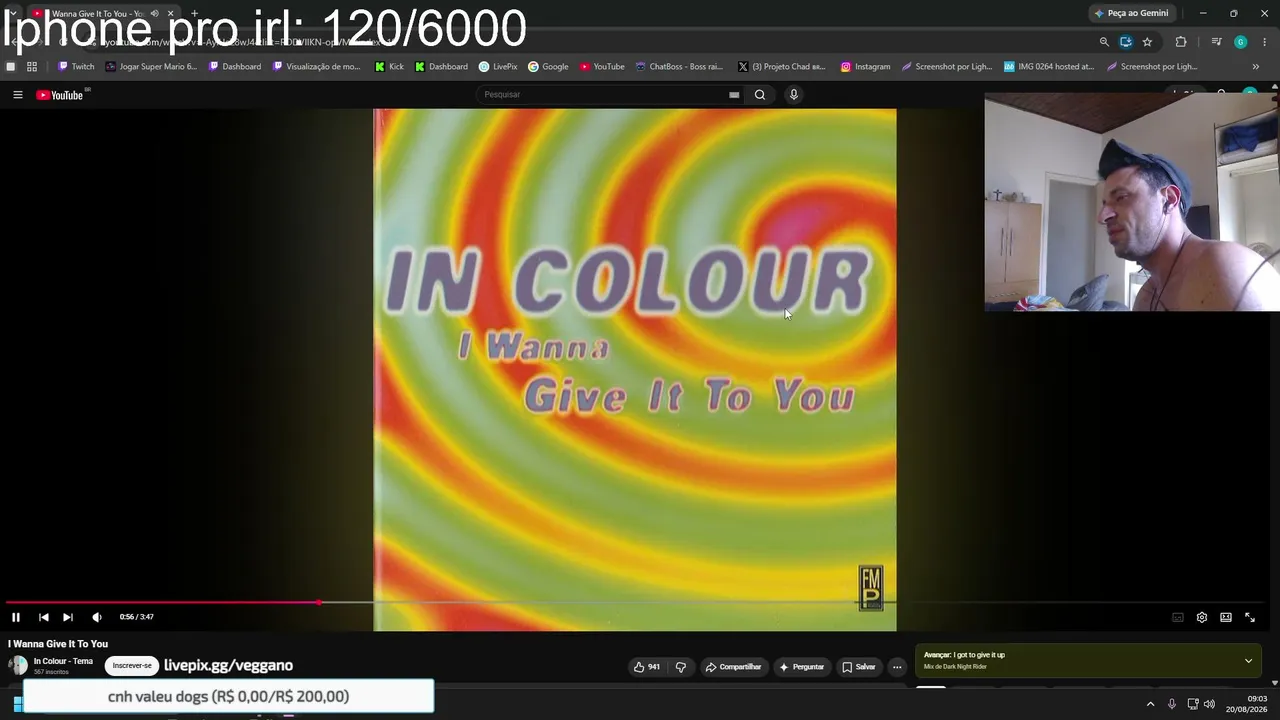This screenshot has width=1280, height=720.
Task: Open the apps grid icon in the bookmarks bar
Action: [32, 67]
